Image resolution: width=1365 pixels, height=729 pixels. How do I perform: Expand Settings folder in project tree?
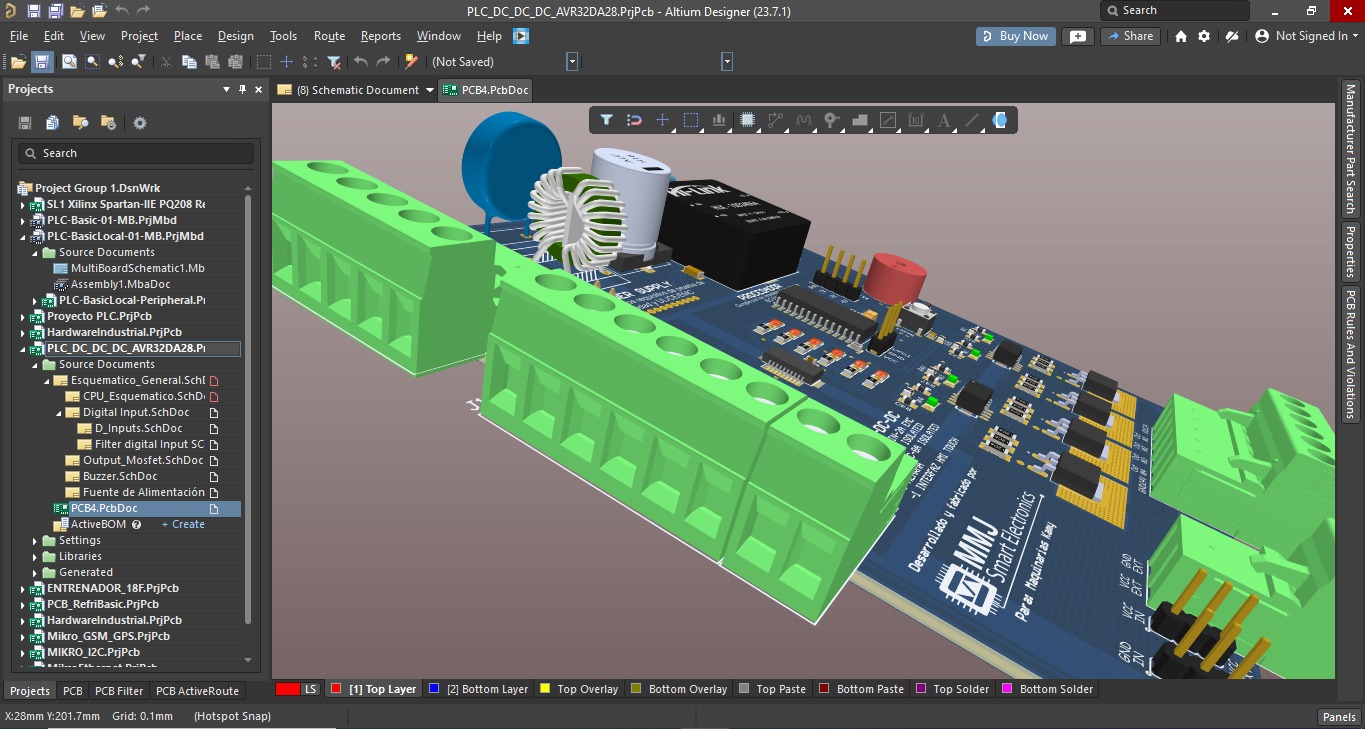point(36,541)
